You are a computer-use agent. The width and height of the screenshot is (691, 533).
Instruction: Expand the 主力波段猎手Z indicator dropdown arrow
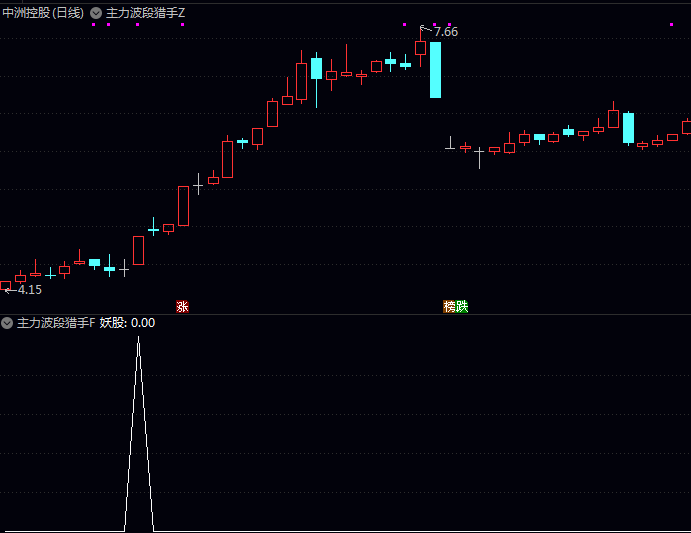[96, 13]
